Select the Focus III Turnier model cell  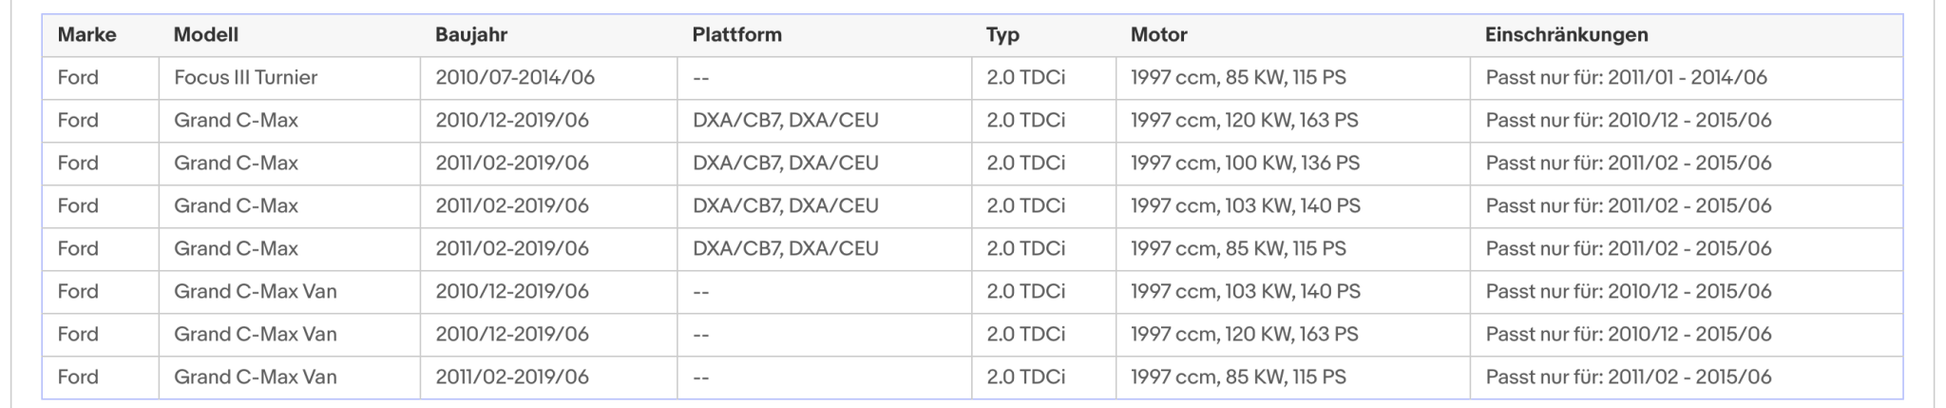pos(289,78)
